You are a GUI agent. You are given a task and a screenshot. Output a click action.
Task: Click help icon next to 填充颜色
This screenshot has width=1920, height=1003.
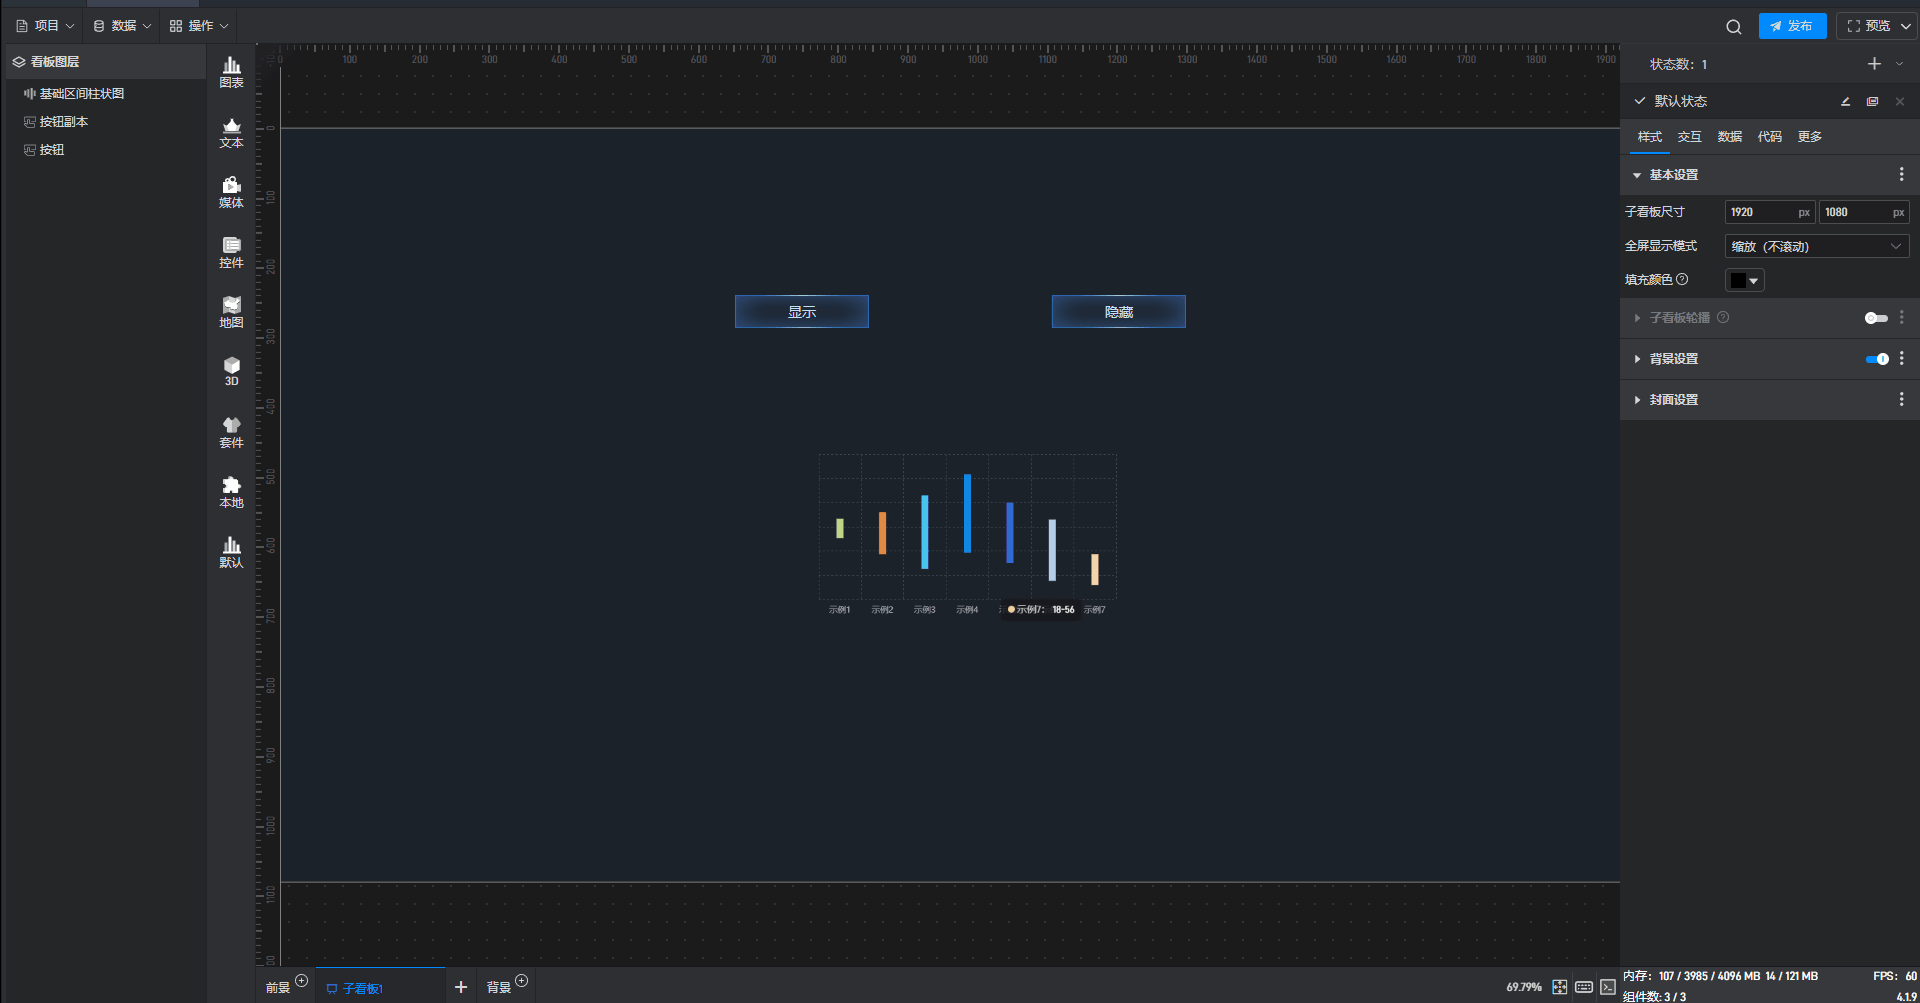coord(1682,279)
